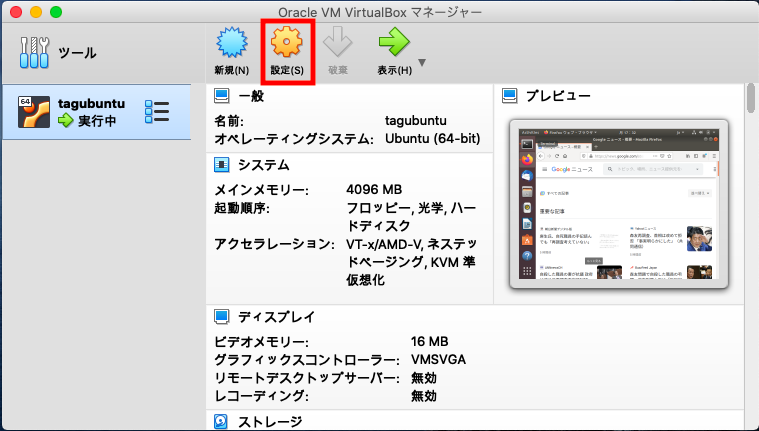Click the グラフィックスコントローラー label

307,360
